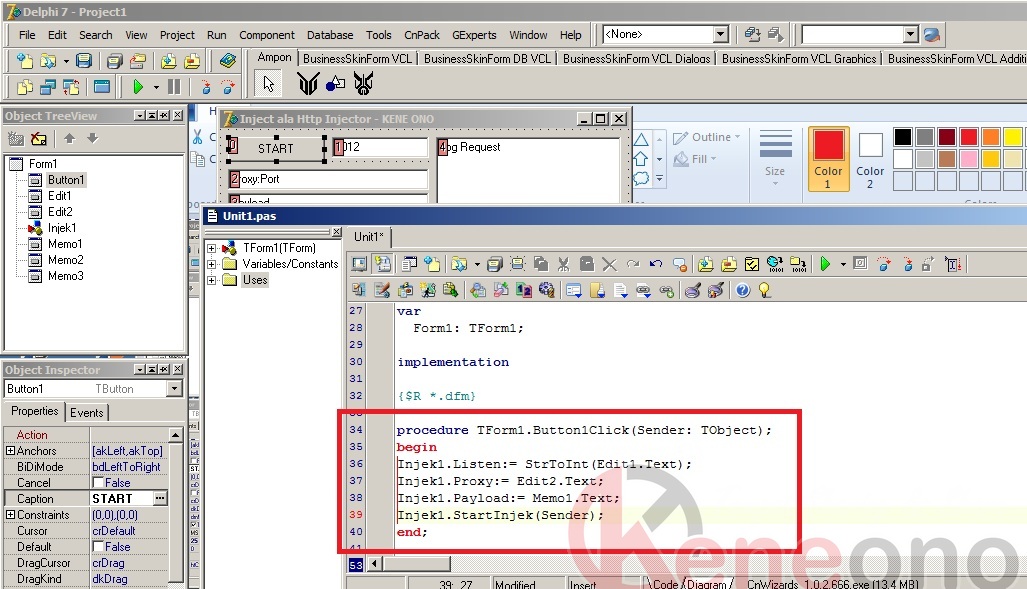Expand the Constraints property
Viewport: 1027px width, 589px height.
10,515
